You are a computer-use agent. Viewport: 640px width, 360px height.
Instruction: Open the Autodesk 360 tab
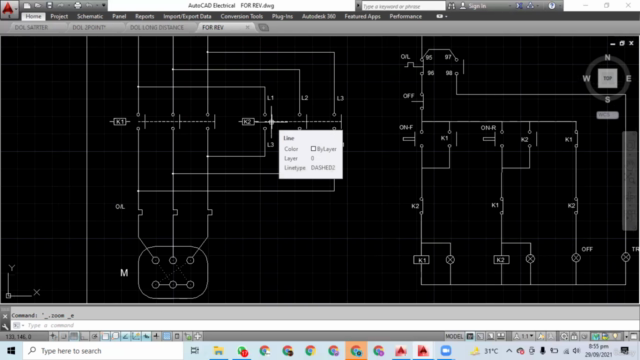pyautogui.click(x=319, y=16)
